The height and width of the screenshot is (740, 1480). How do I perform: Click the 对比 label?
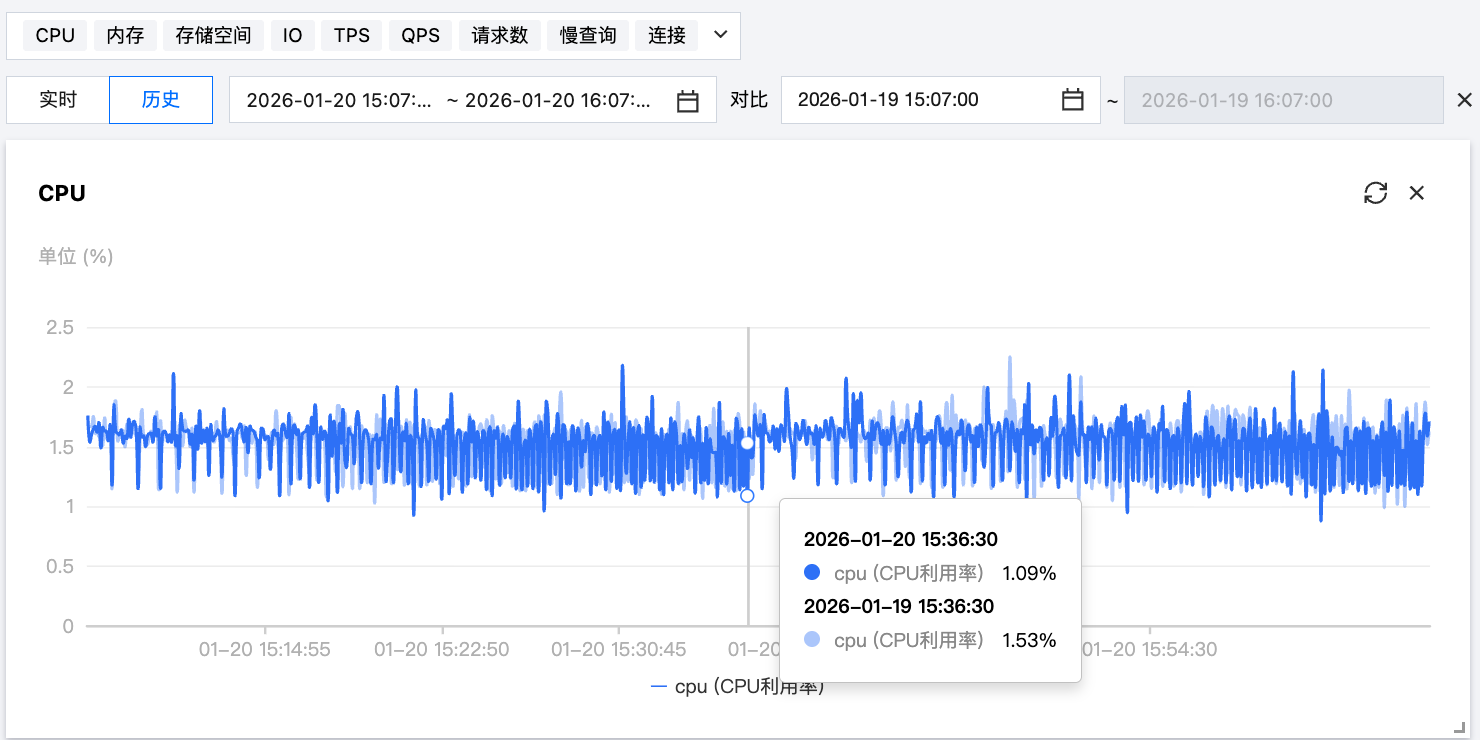[x=749, y=100]
